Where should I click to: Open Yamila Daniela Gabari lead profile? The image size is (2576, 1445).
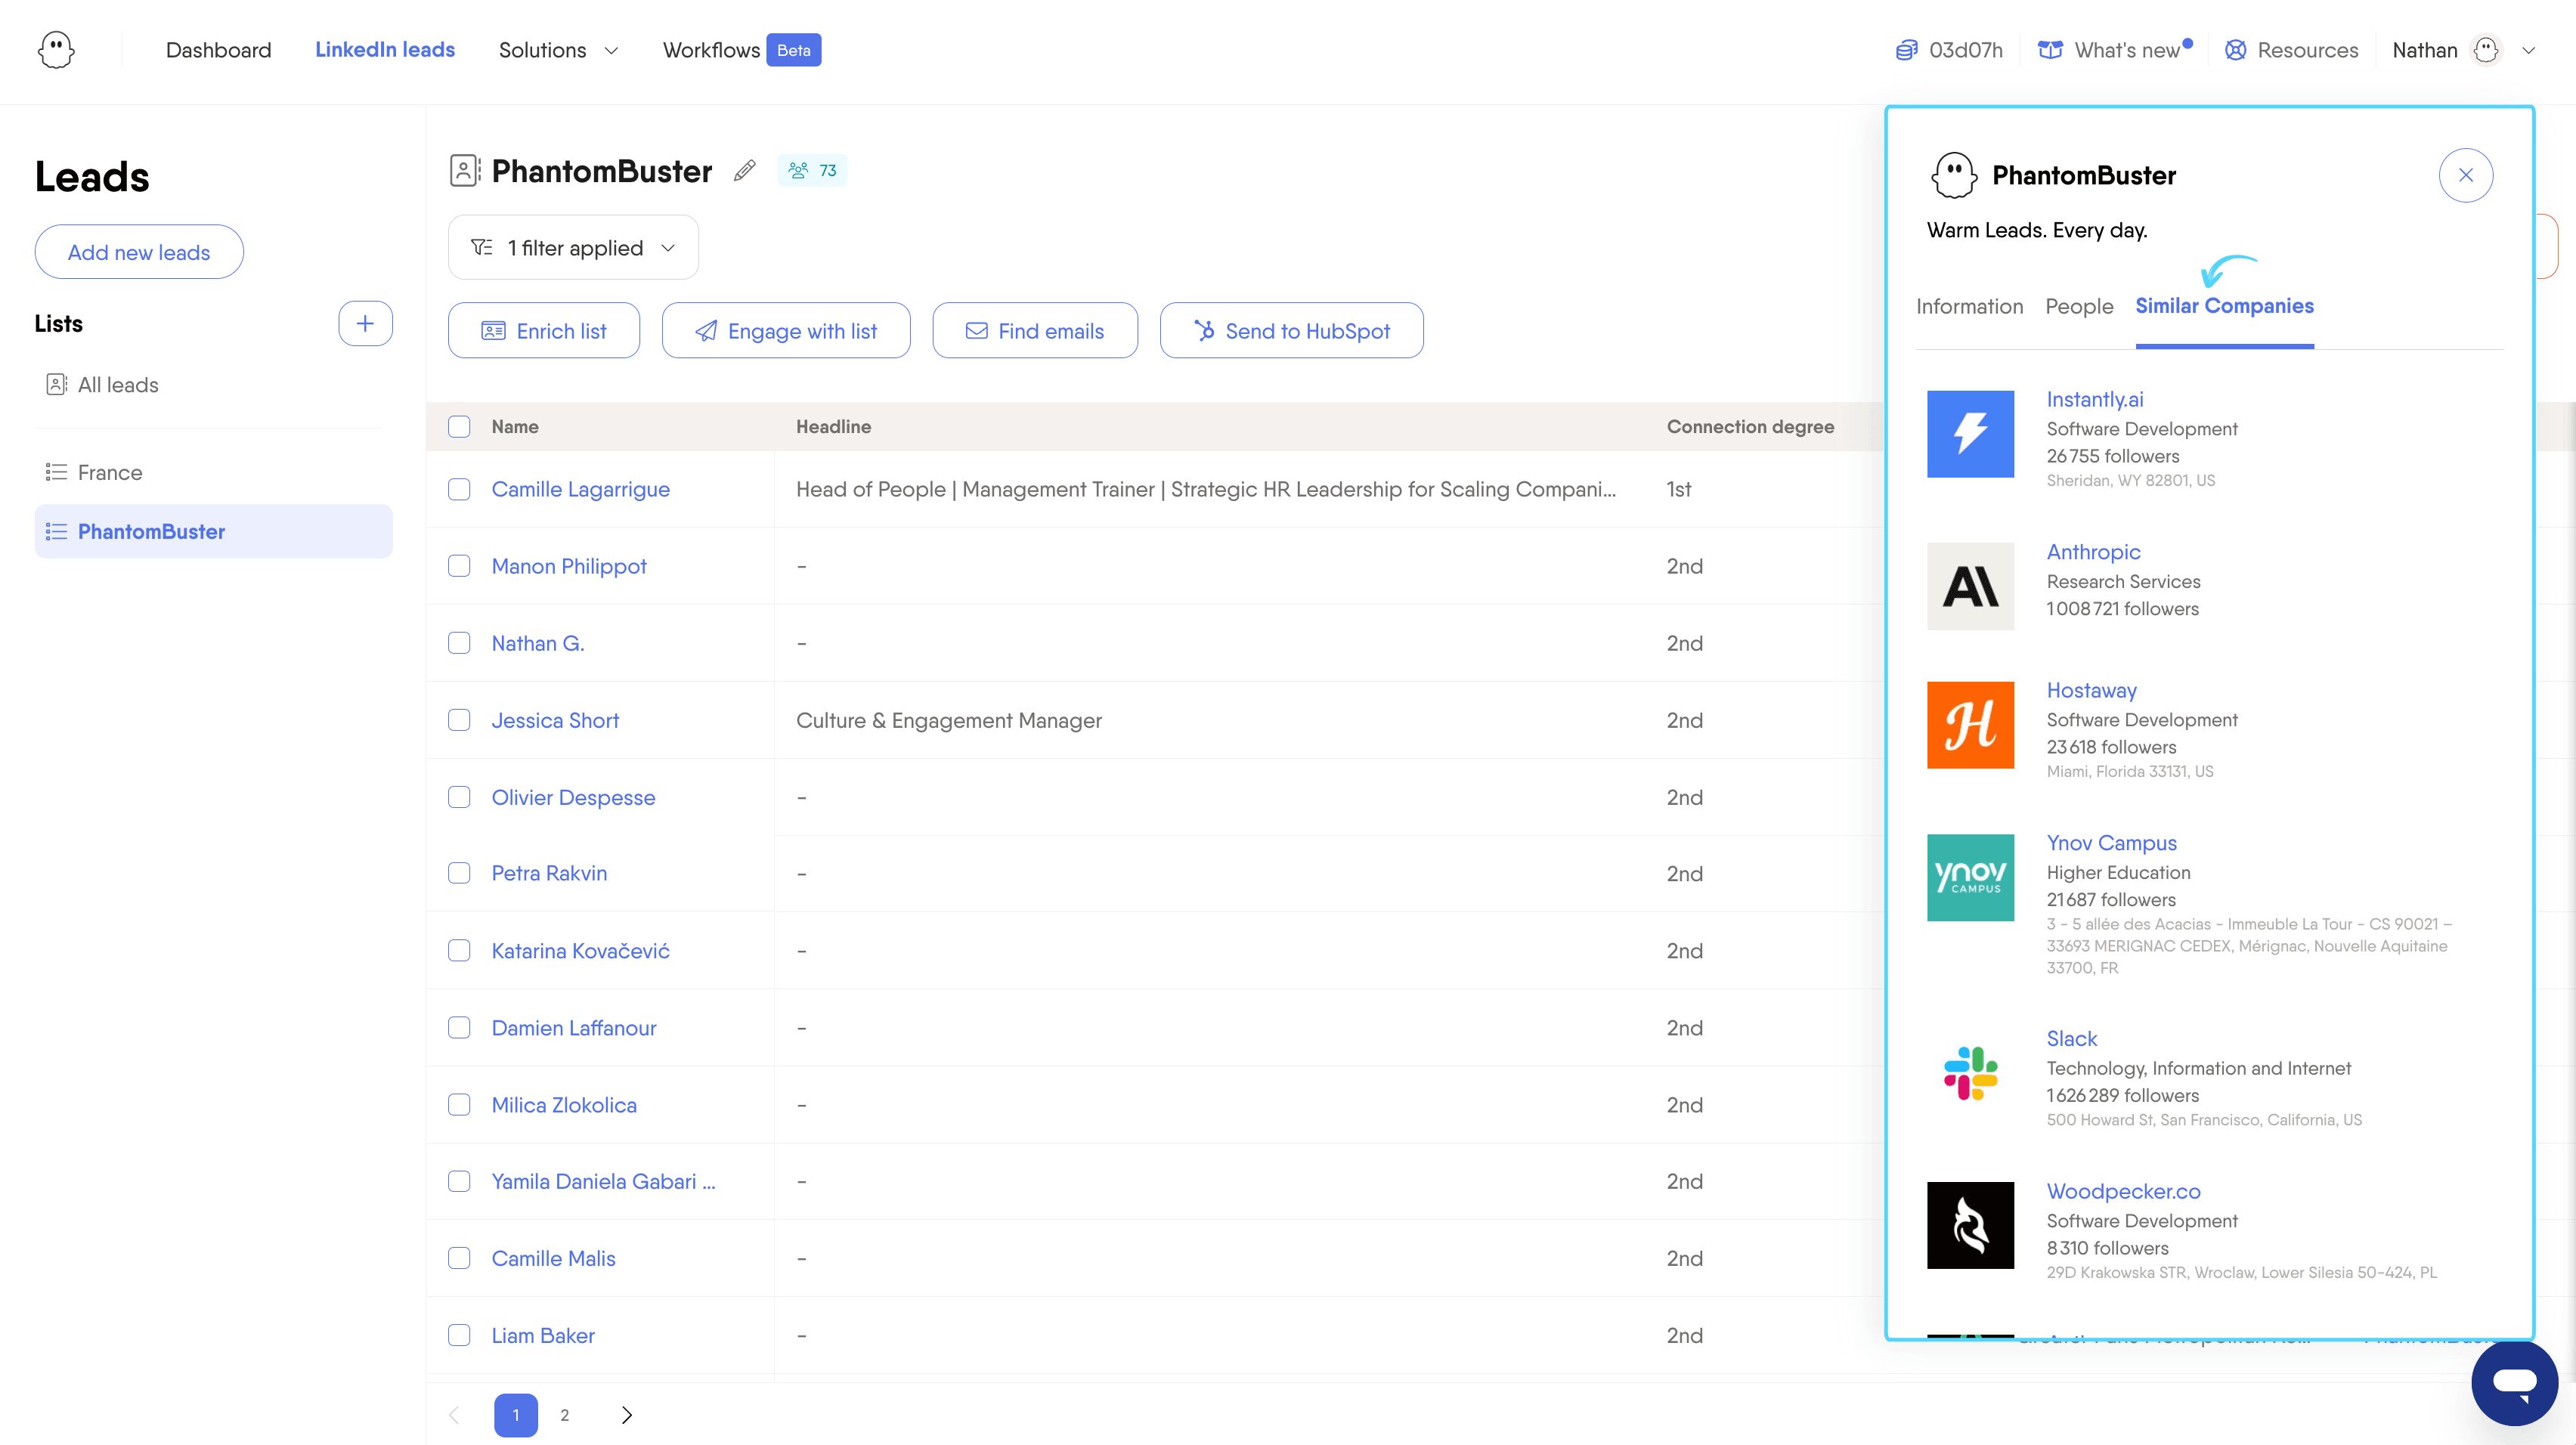coord(603,1181)
